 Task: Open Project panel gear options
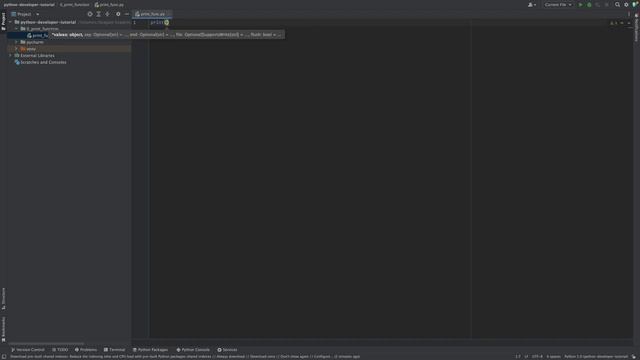pyautogui.click(x=118, y=14)
